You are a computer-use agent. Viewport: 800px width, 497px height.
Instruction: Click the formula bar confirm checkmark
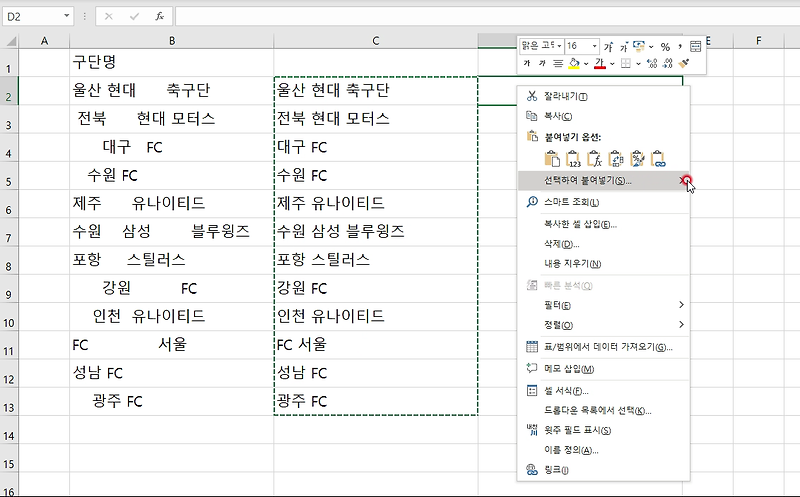[134, 16]
